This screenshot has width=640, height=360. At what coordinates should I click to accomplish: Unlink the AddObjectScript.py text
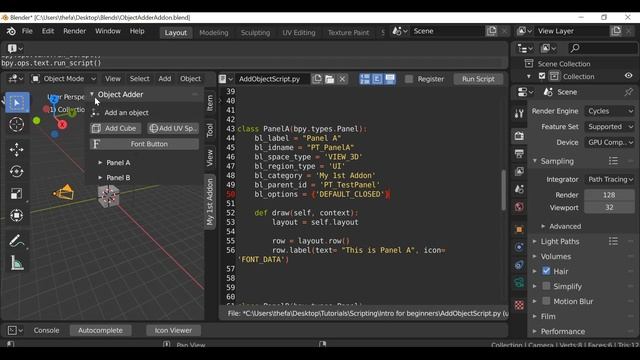(342, 79)
